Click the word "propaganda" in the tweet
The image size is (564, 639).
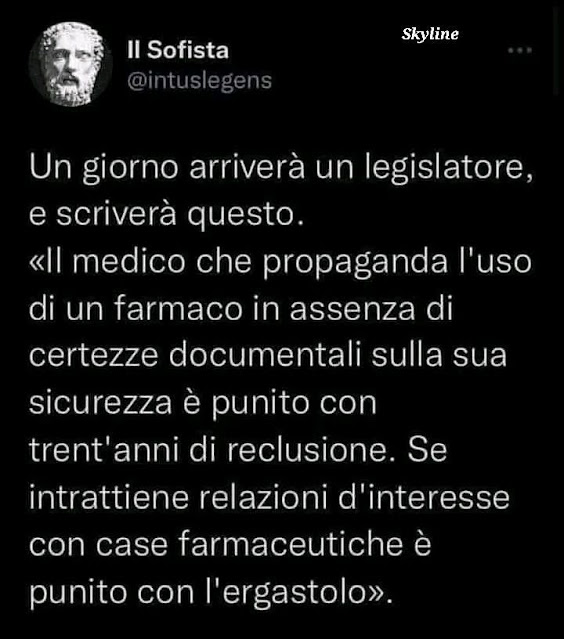pyautogui.click(x=355, y=263)
